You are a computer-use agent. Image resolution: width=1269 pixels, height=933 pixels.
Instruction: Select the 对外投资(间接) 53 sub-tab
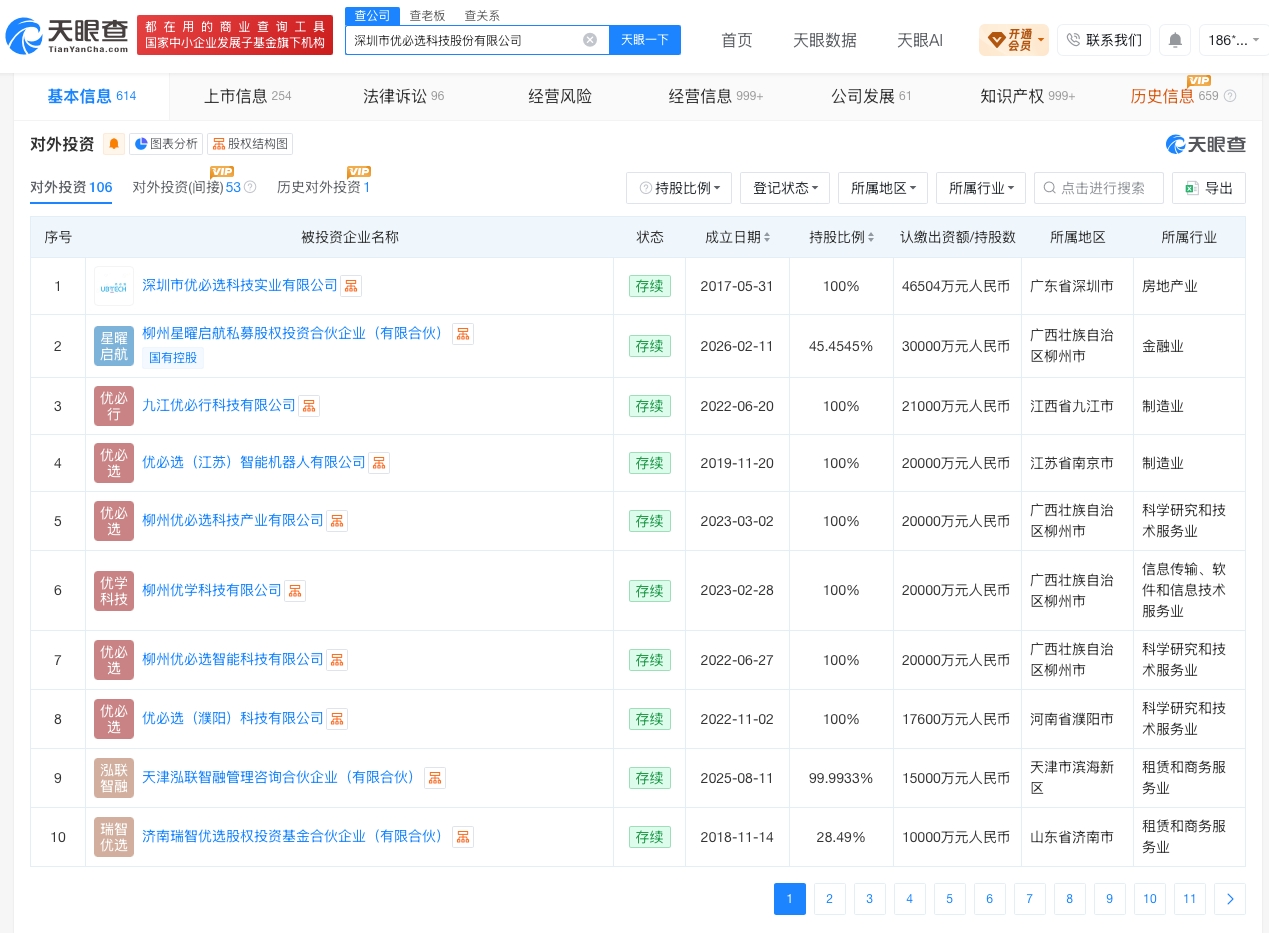pyautogui.click(x=187, y=187)
